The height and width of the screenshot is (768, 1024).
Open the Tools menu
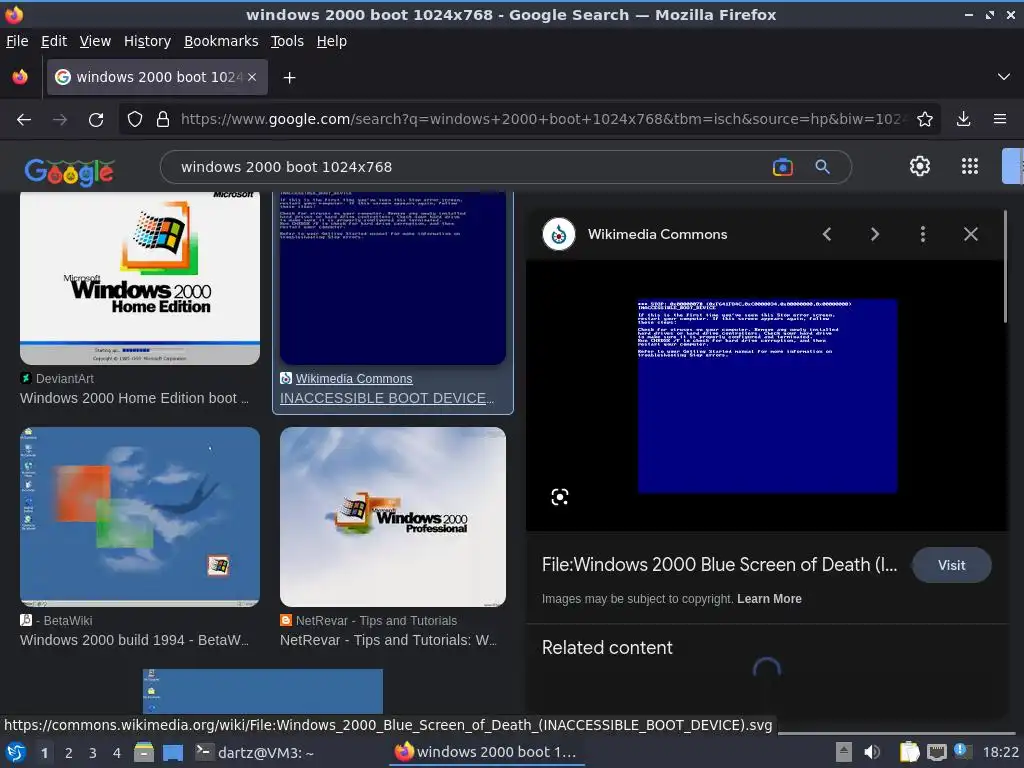point(287,41)
